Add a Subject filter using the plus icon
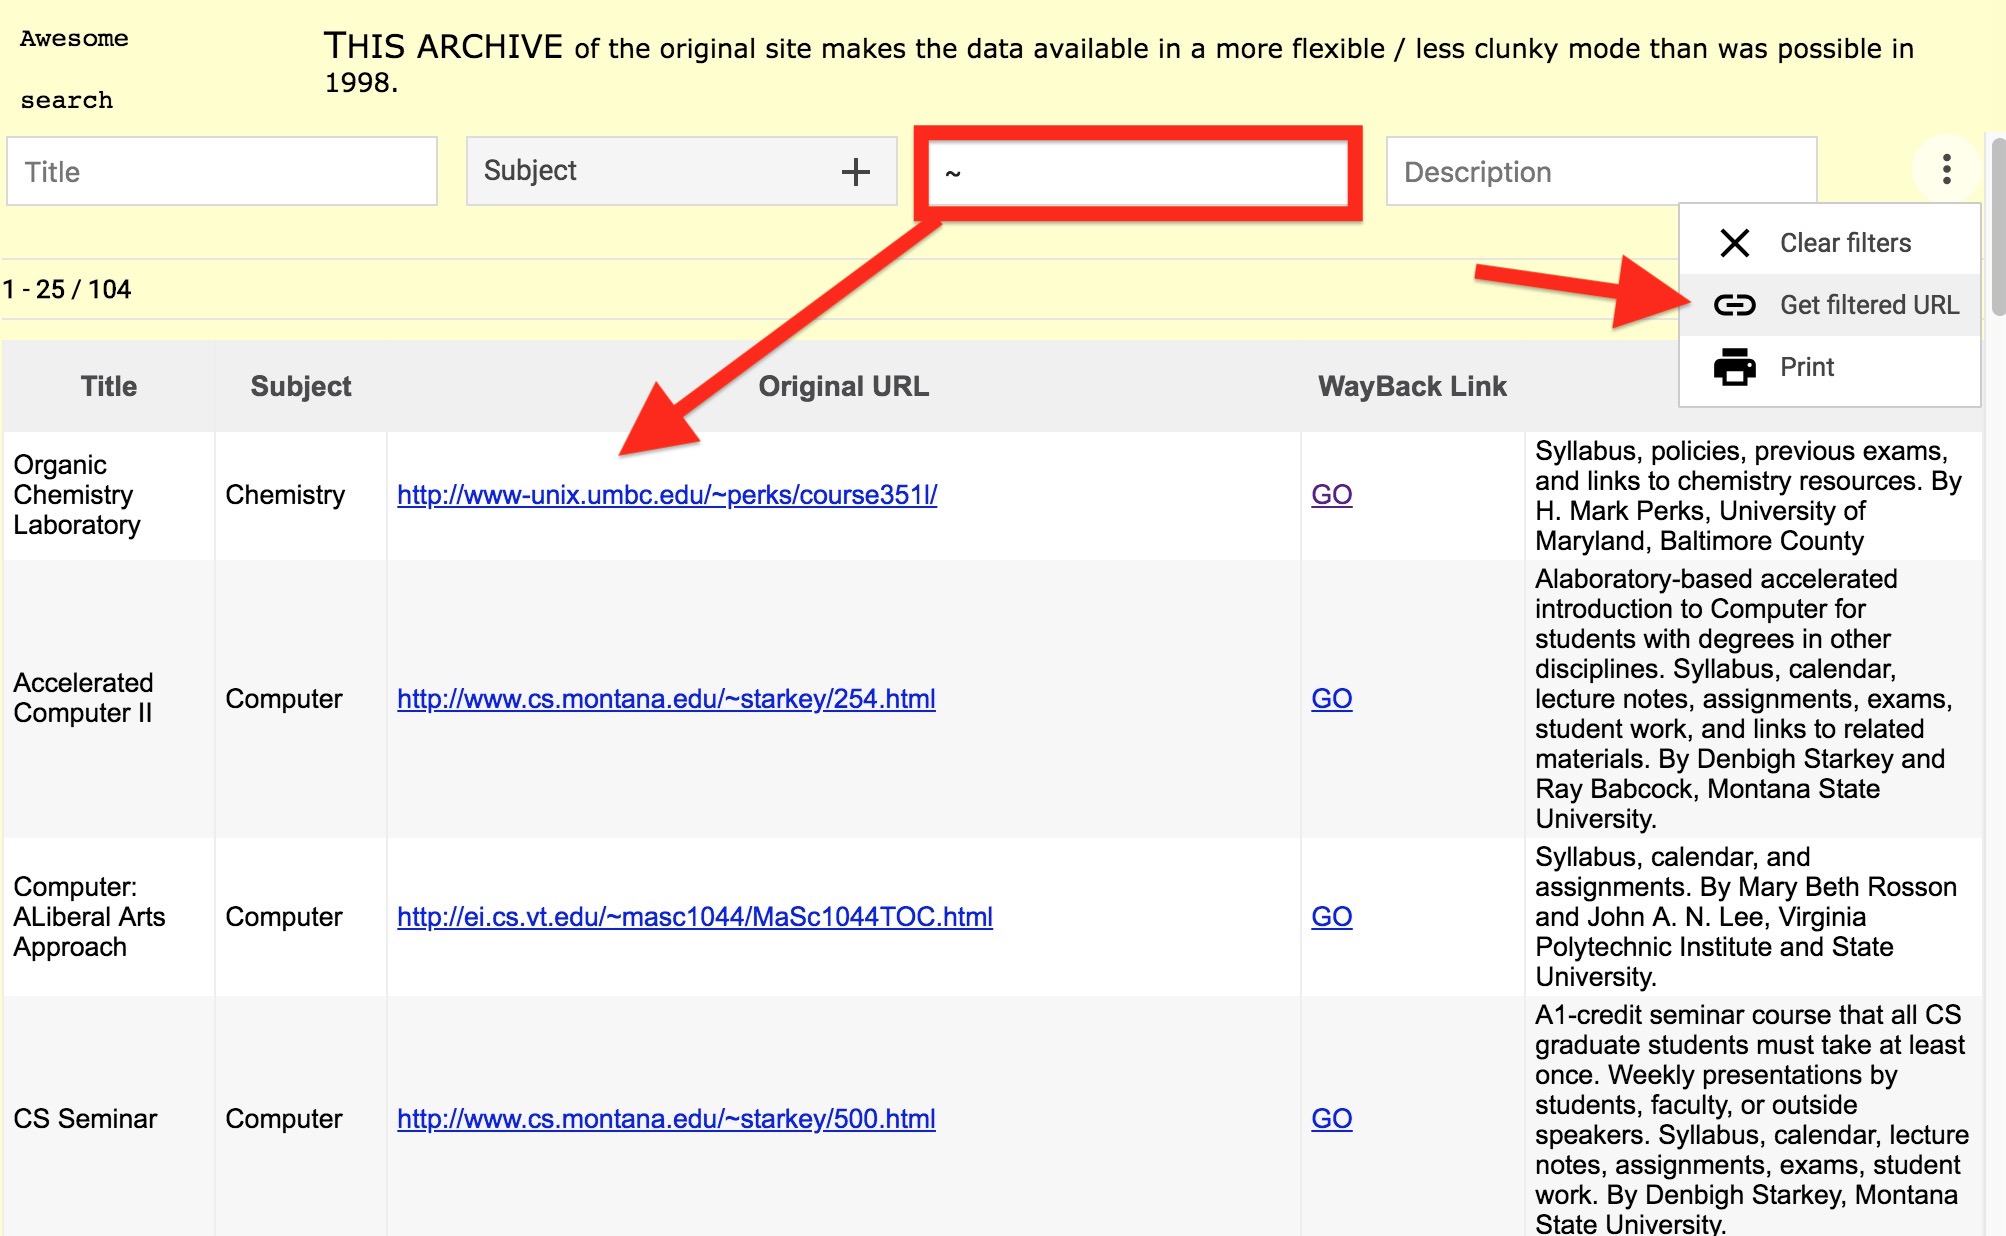 click(x=856, y=171)
